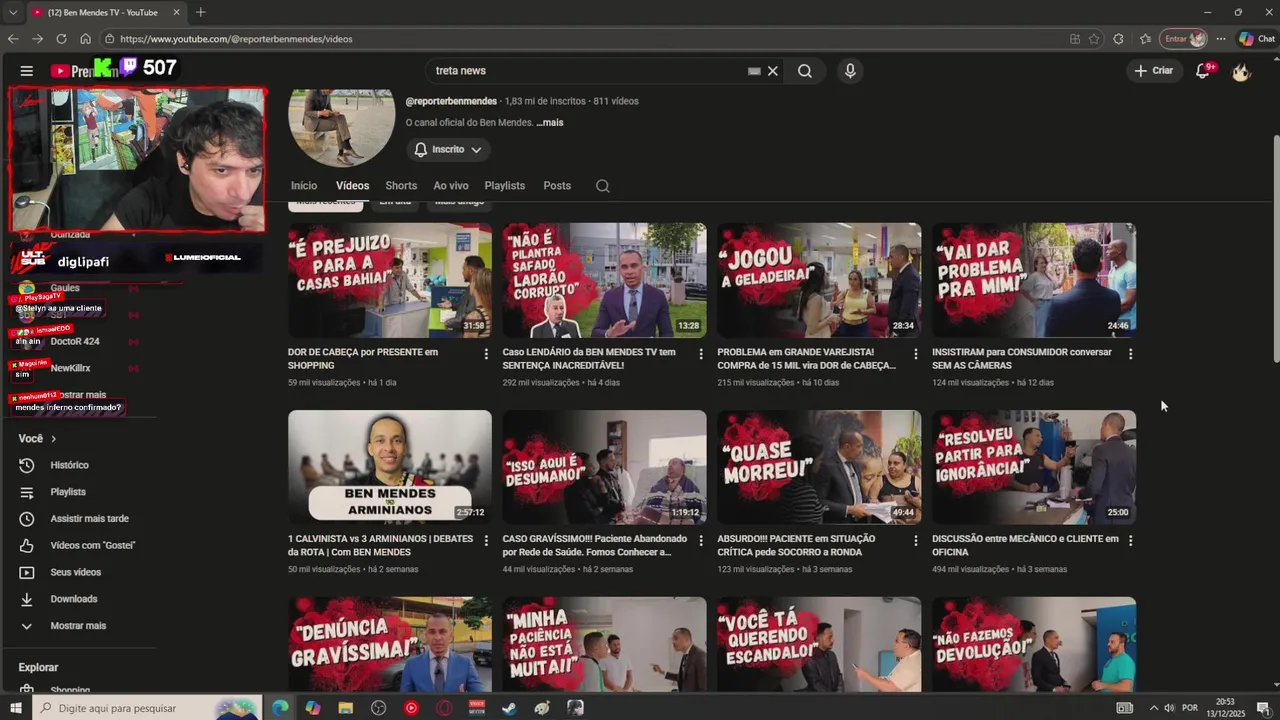Click the channel profile picture
This screenshot has width=1280, height=720.
pyautogui.click(x=342, y=128)
